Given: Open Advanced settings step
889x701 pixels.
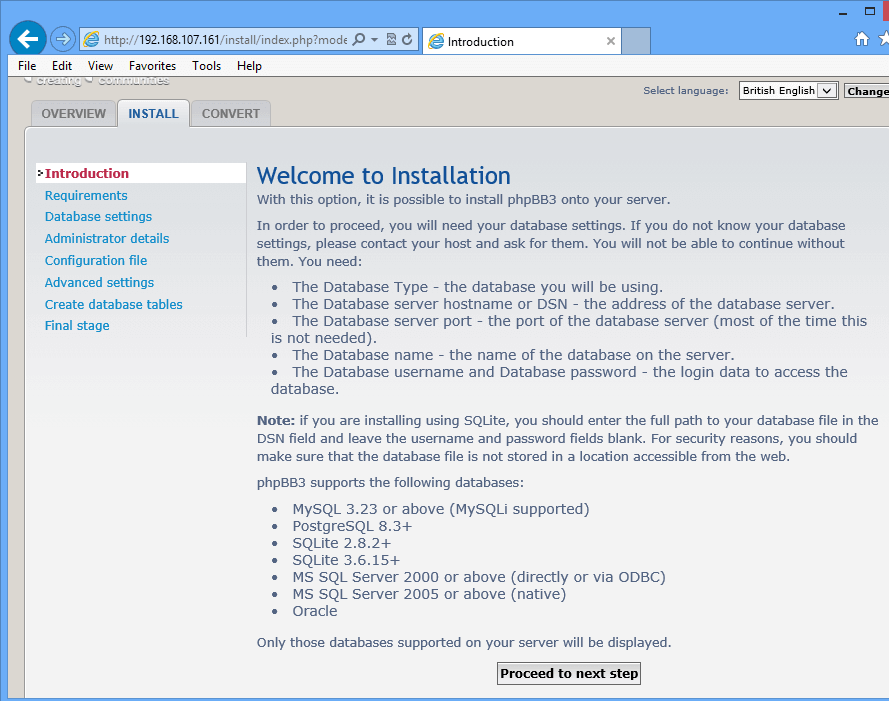Looking at the screenshot, I should pos(99,282).
